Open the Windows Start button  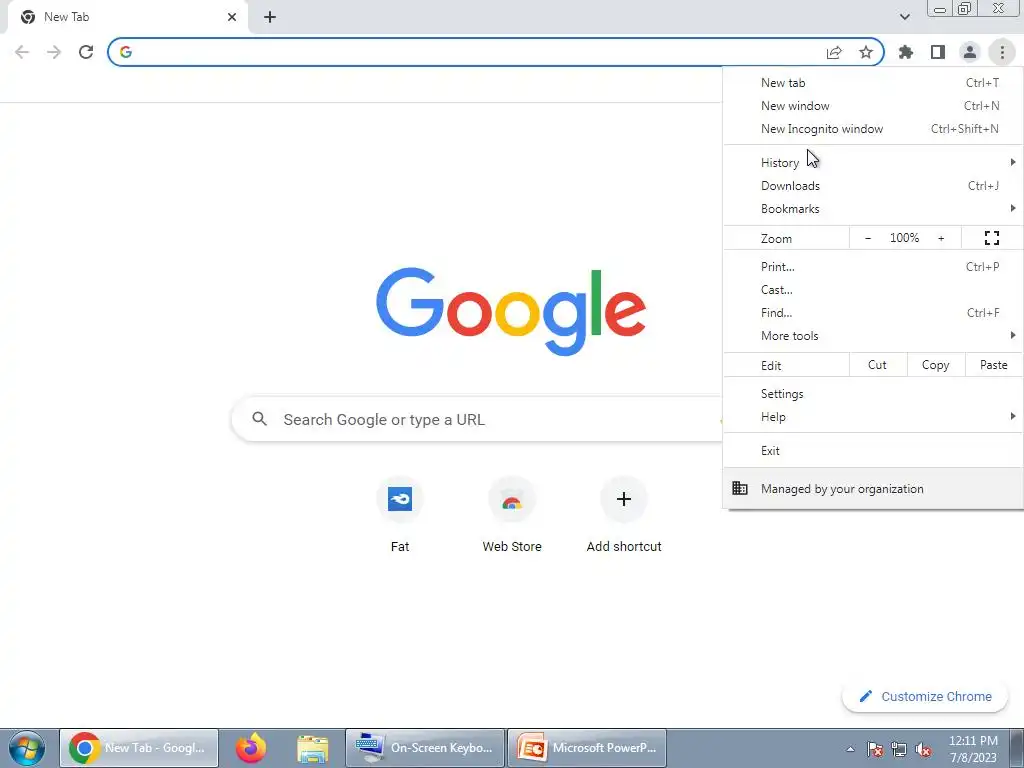pyautogui.click(x=27, y=748)
